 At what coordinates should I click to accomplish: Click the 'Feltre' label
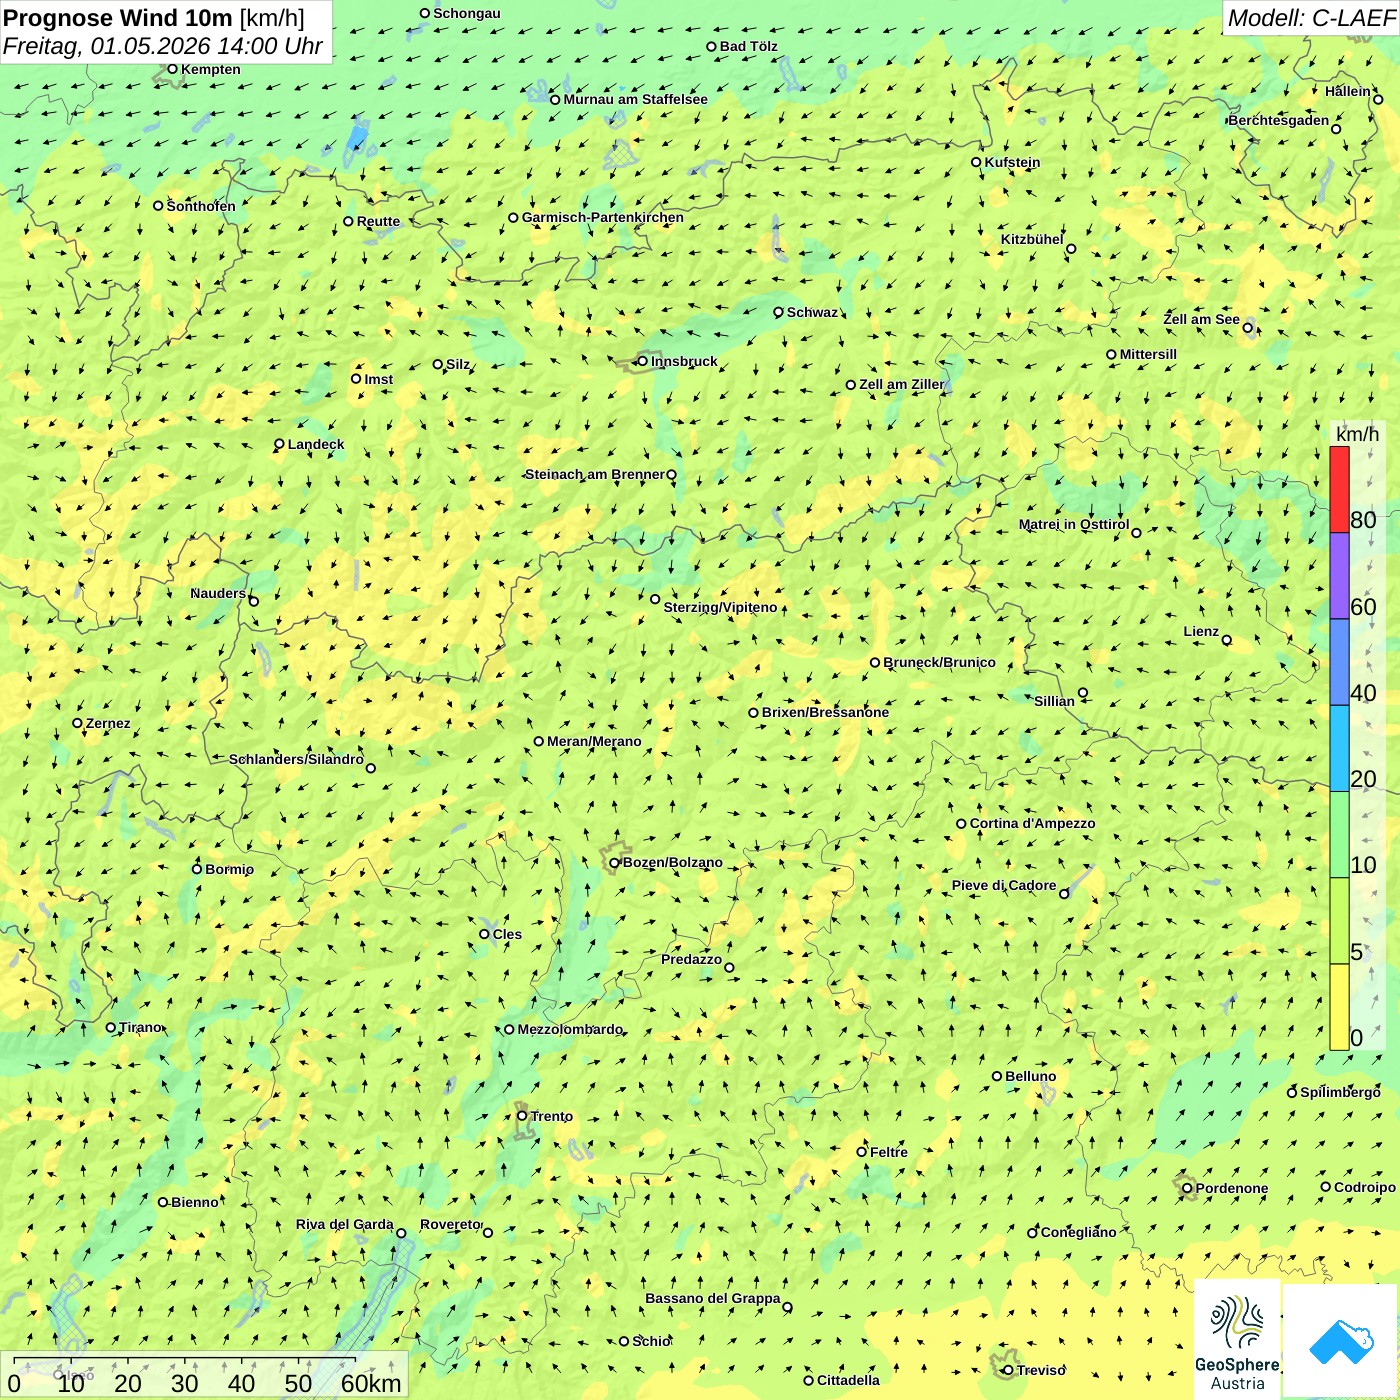889,1152
